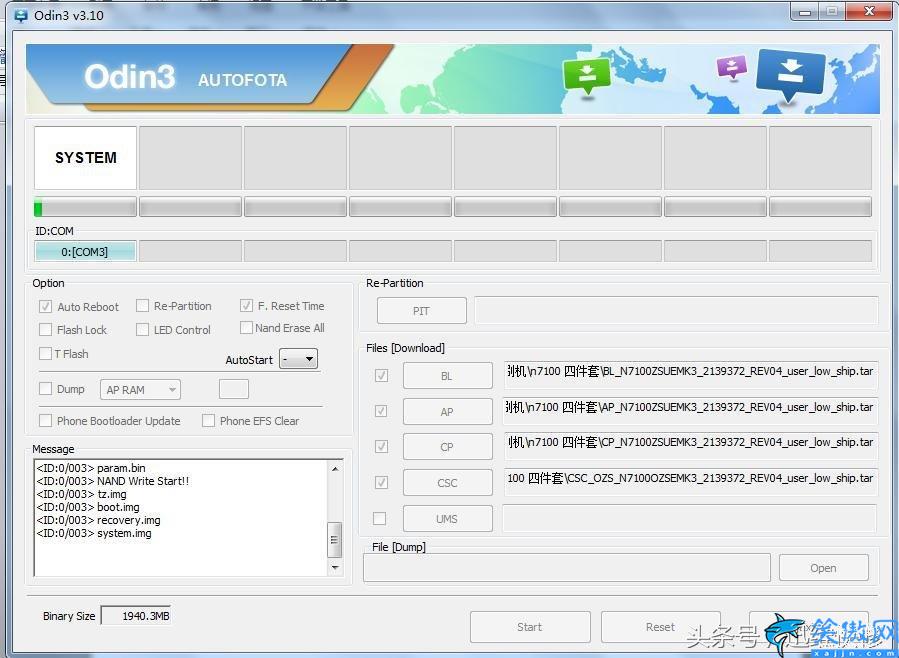
Task: Tick the checkbox beside the UMS button
Action: pos(380,518)
